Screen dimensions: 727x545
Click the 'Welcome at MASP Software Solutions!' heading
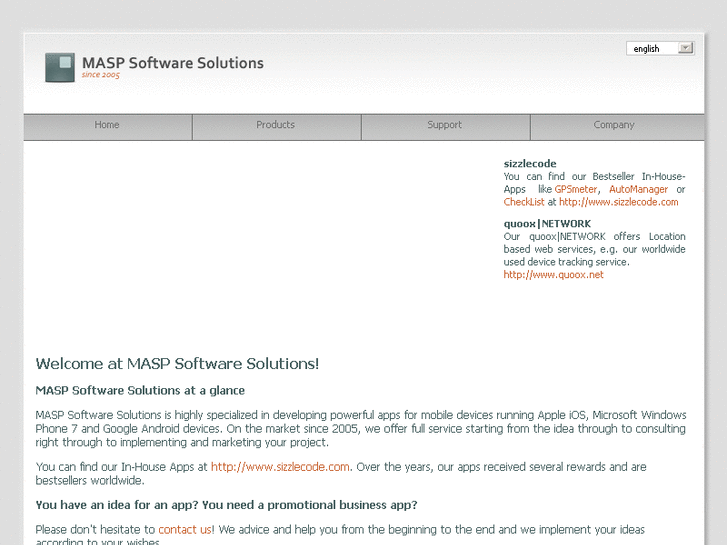177,364
